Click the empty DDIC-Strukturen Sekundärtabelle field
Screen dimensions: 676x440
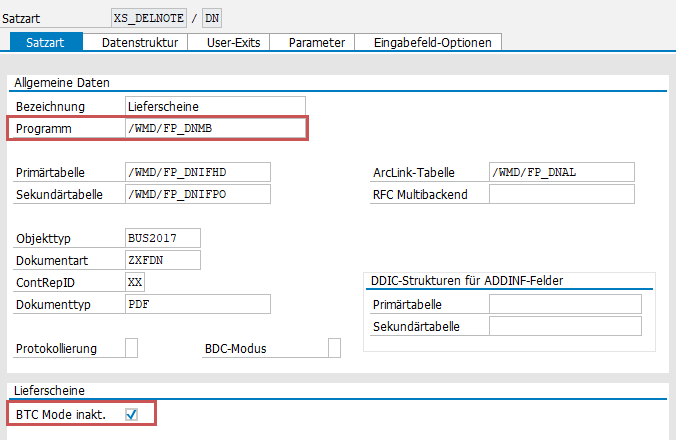point(565,326)
